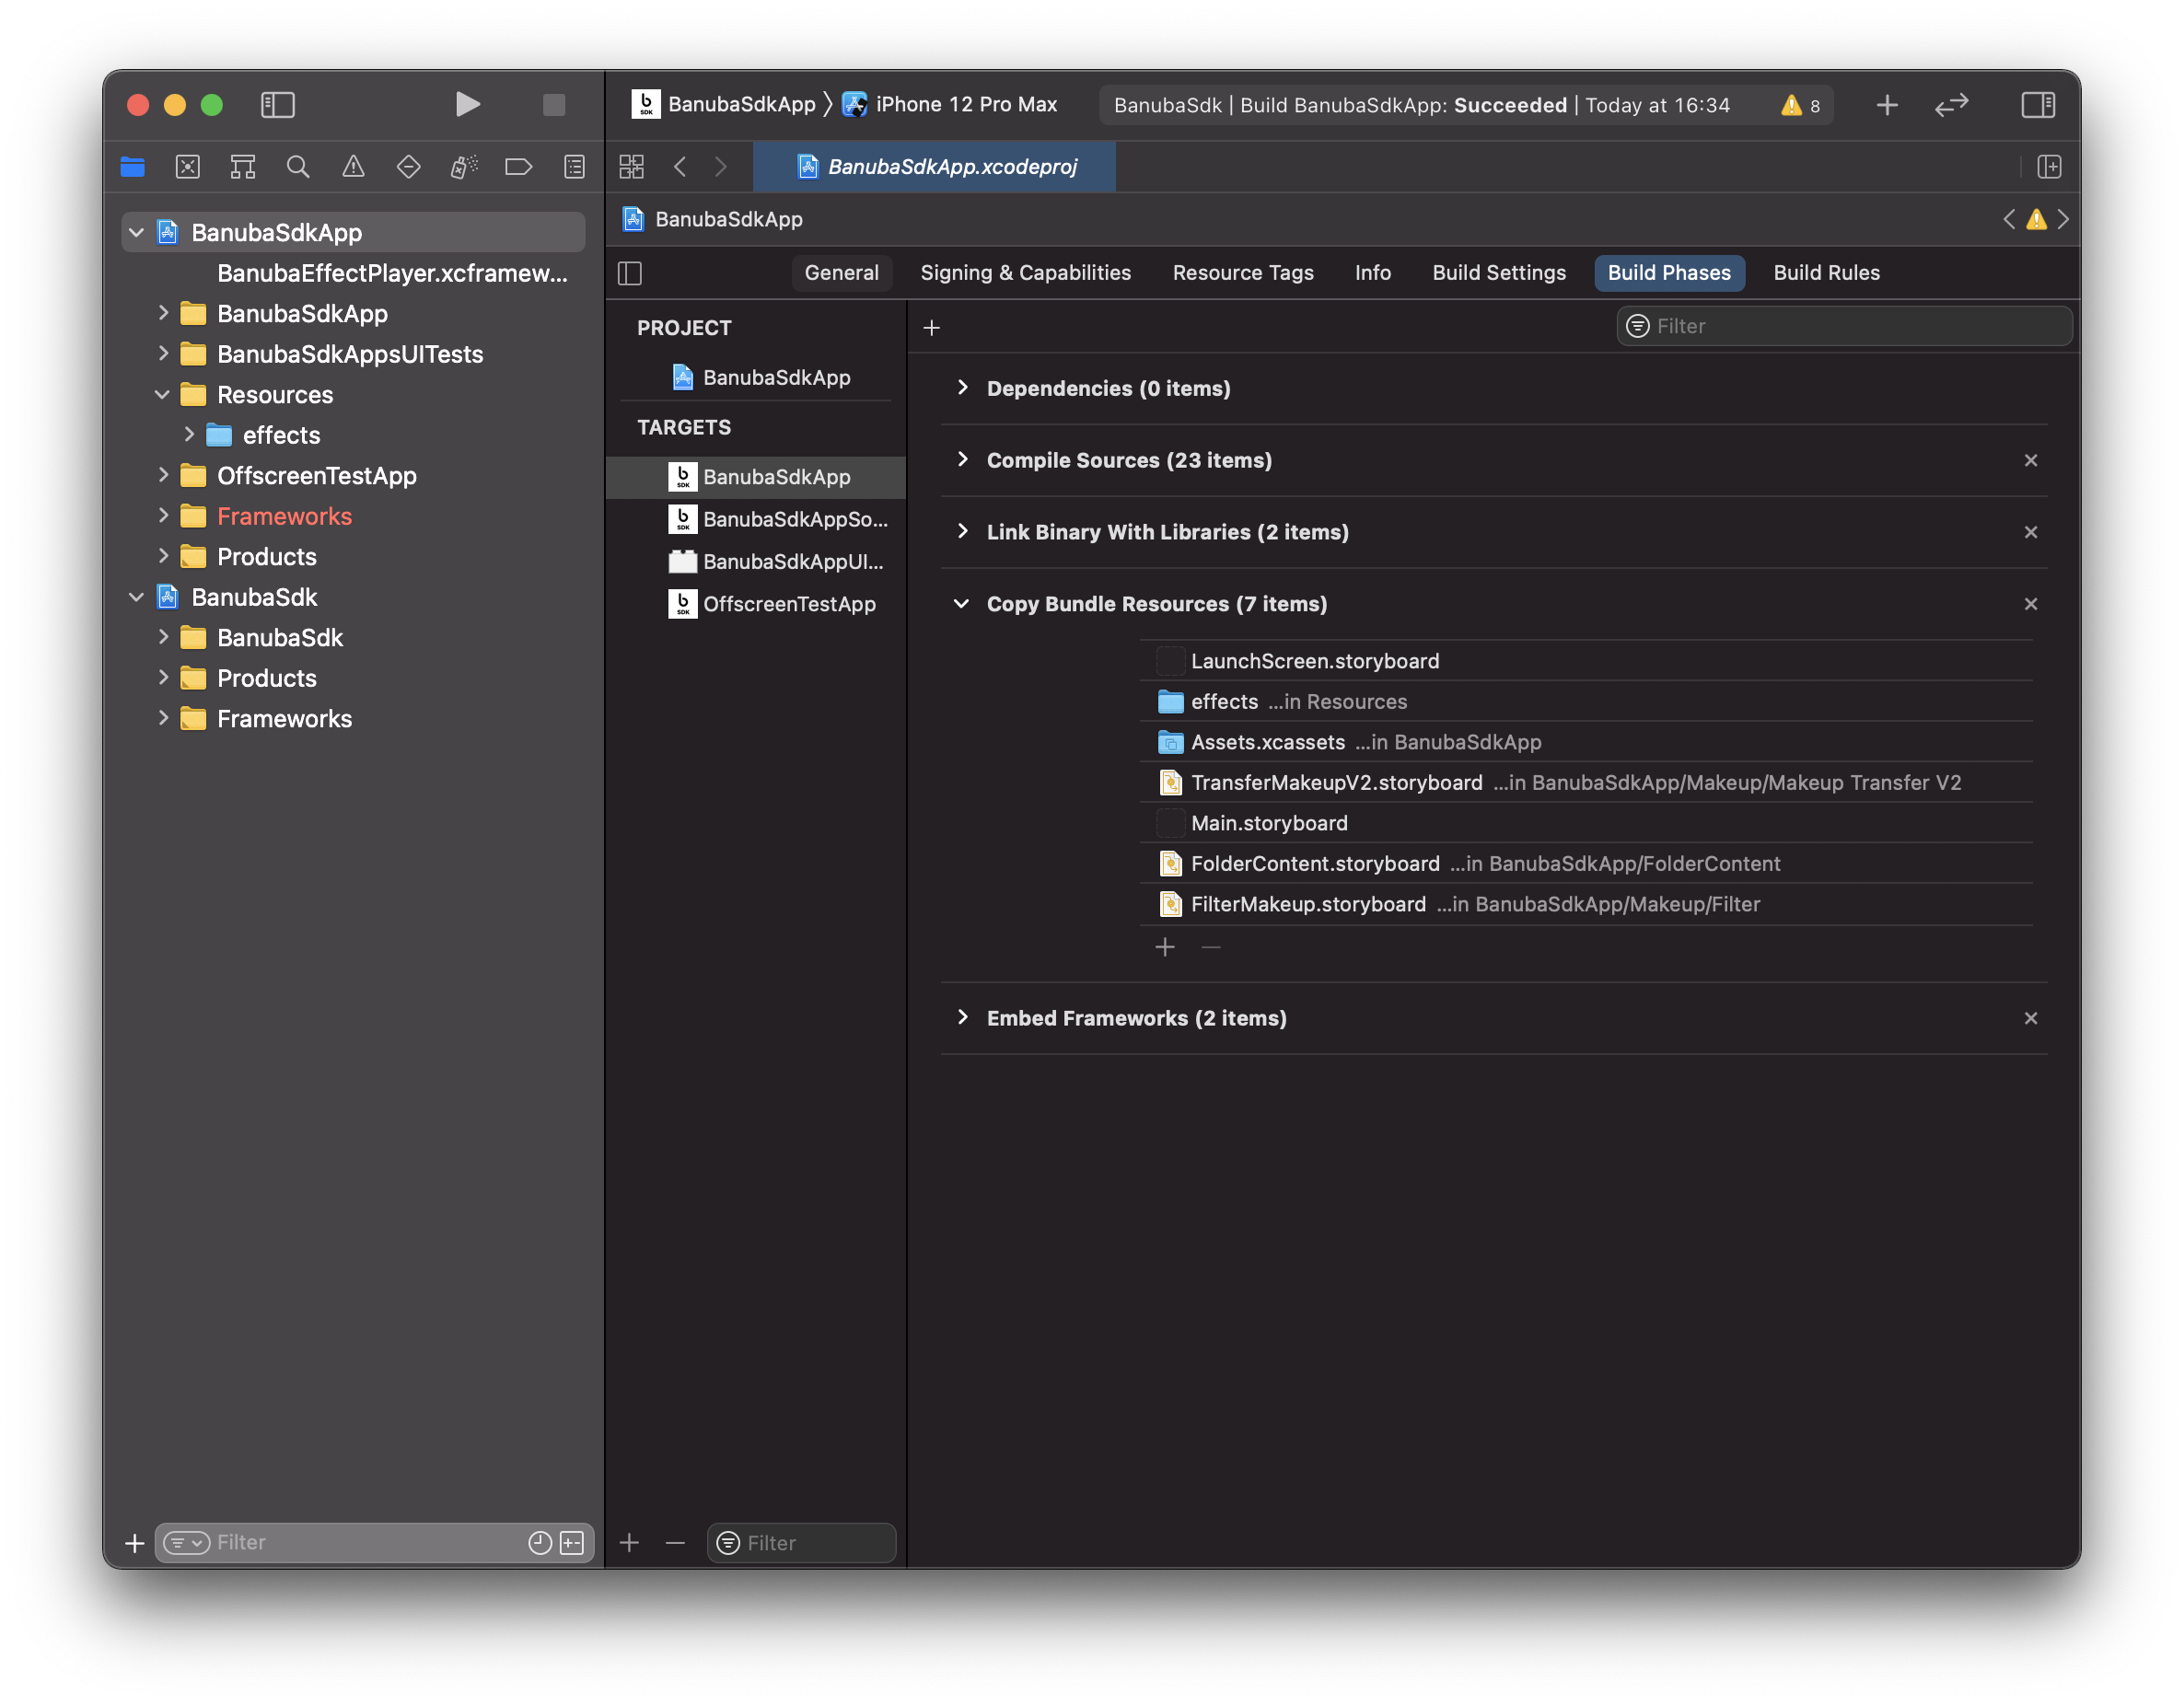2184x1705 pixels.
Task: Toggle the left navigator sidebar icon
Action: [278, 104]
